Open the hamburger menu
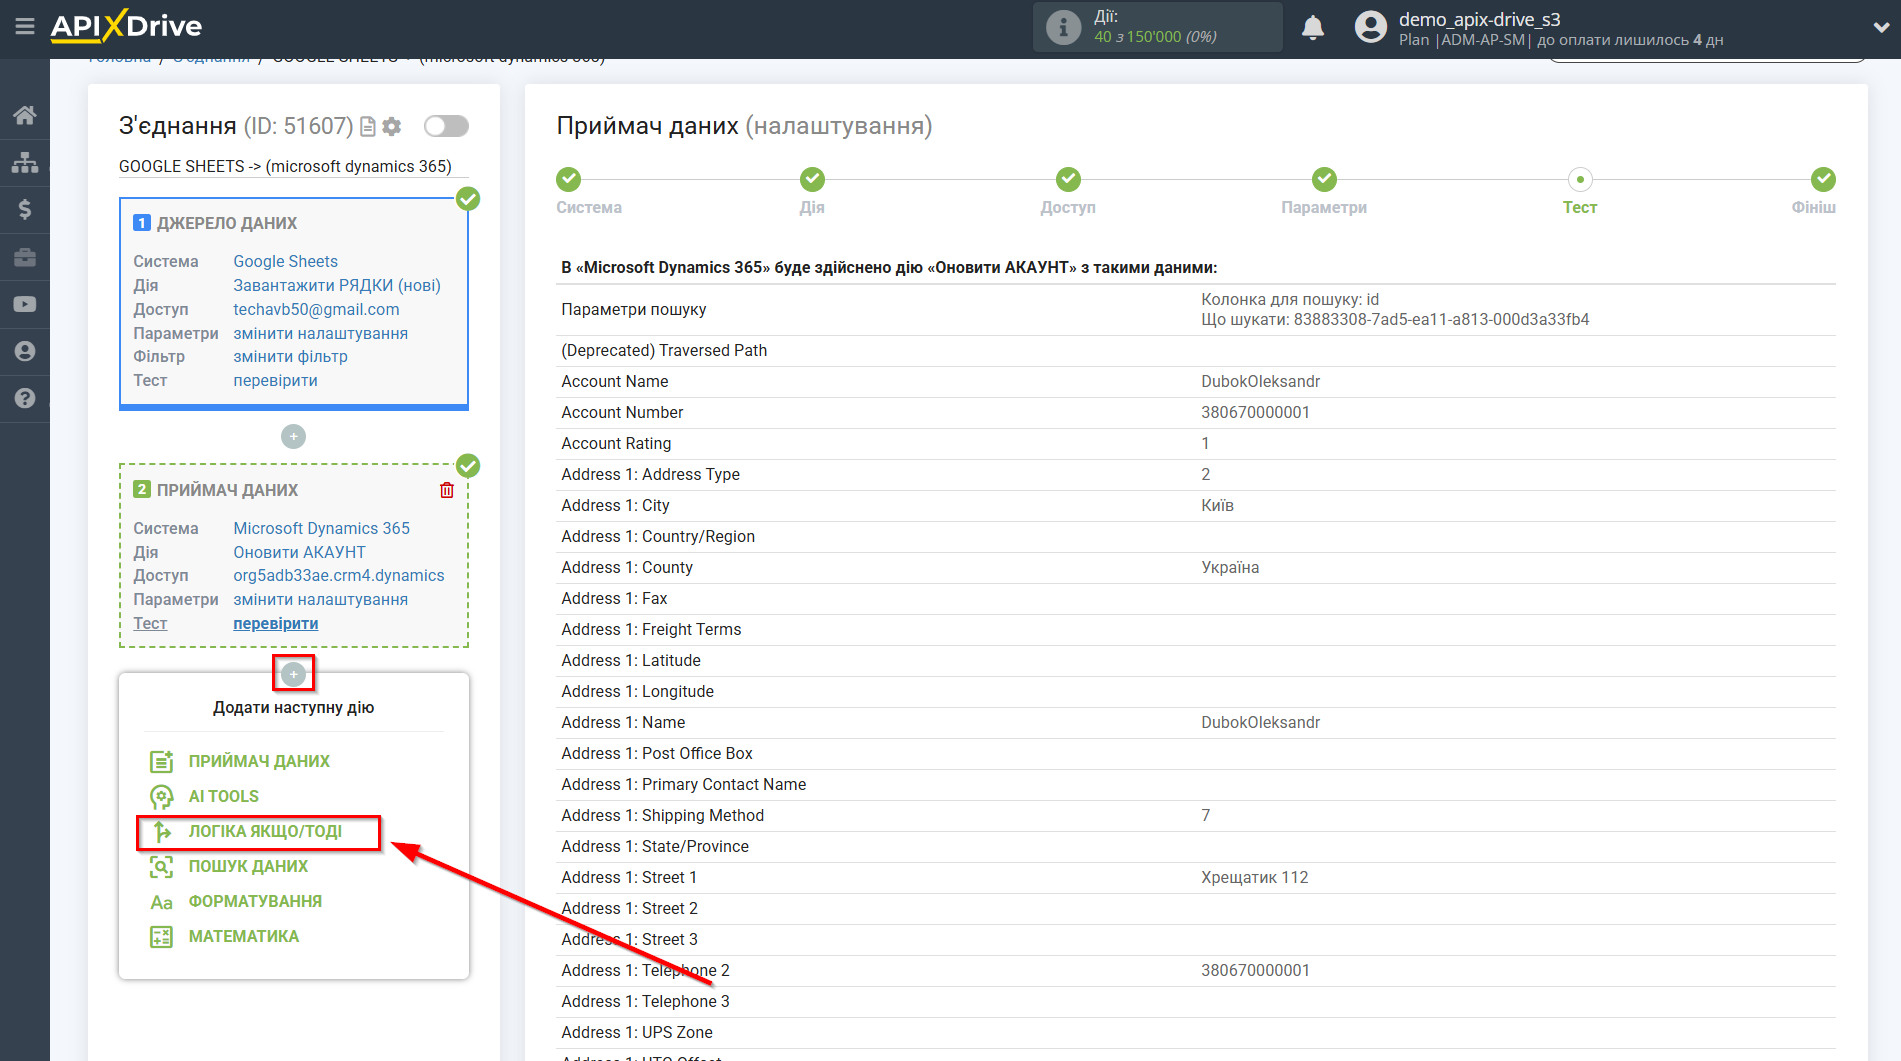This screenshot has width=1901, height=1061. coord(25,26)
